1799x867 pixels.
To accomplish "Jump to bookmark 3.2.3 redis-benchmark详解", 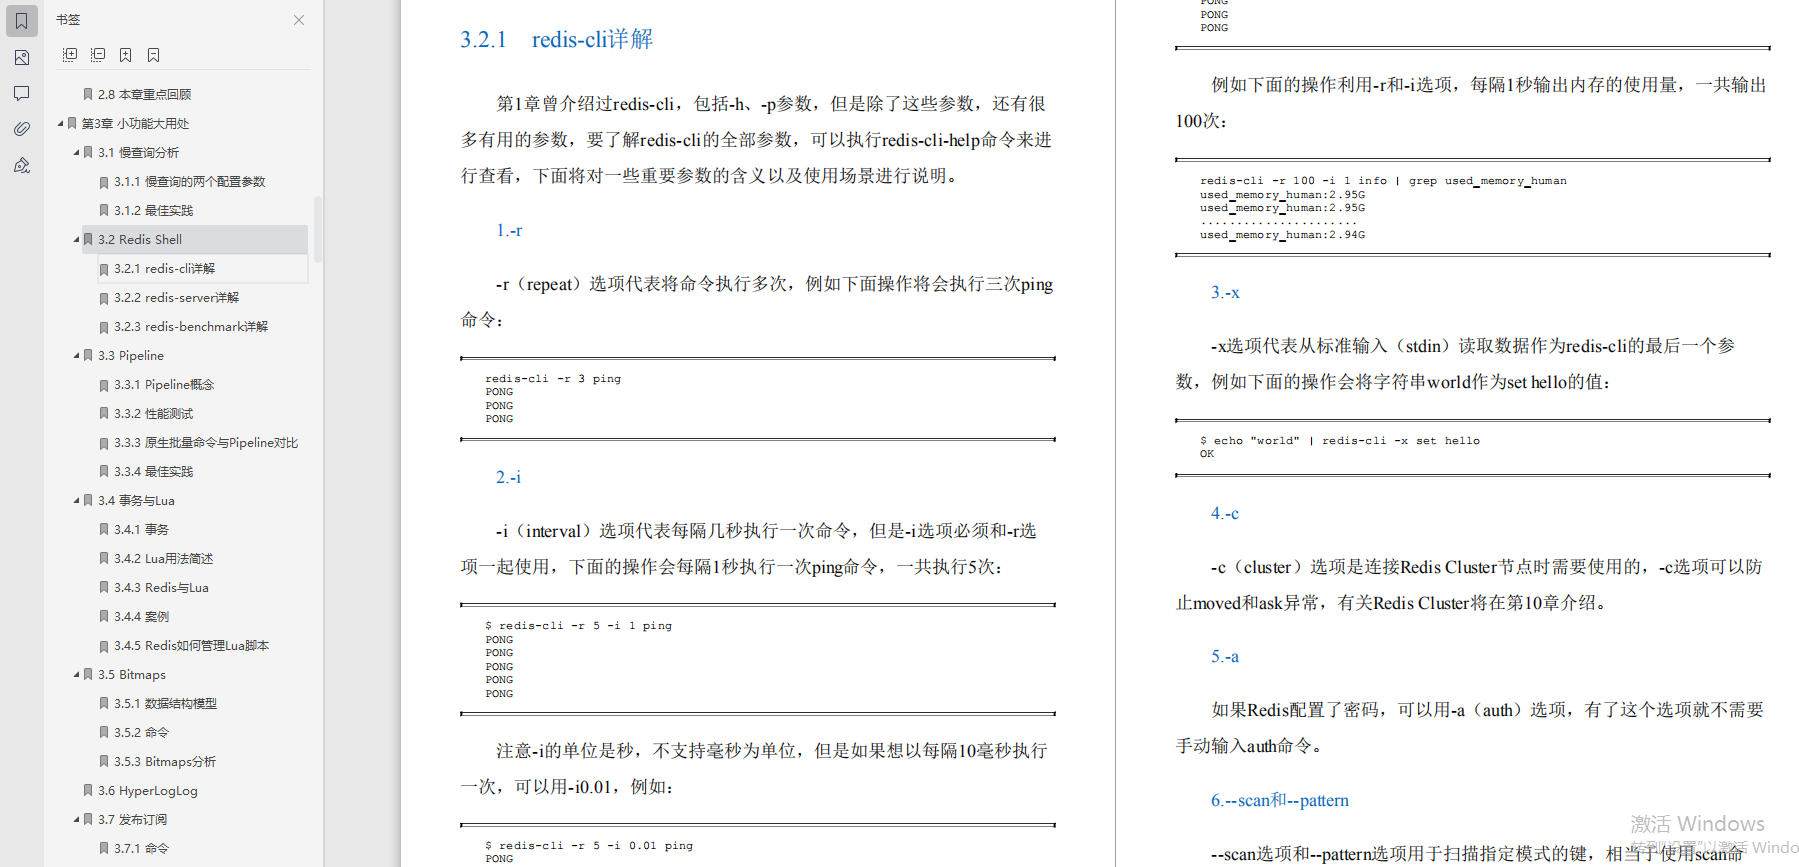I will [190, 327].
